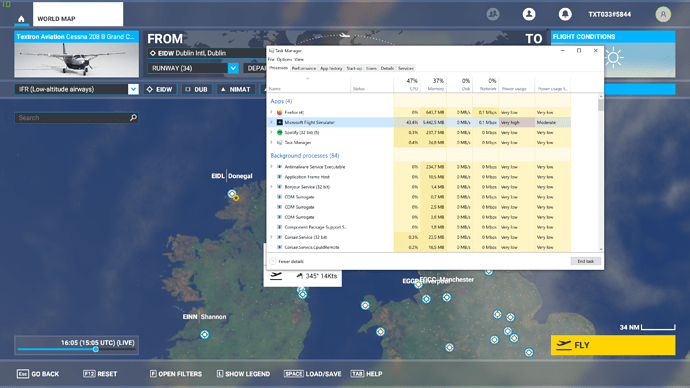Screen dimensions: 690x388
Task: Collapse Task Manager with Fewer details
Action: (287, 261)
